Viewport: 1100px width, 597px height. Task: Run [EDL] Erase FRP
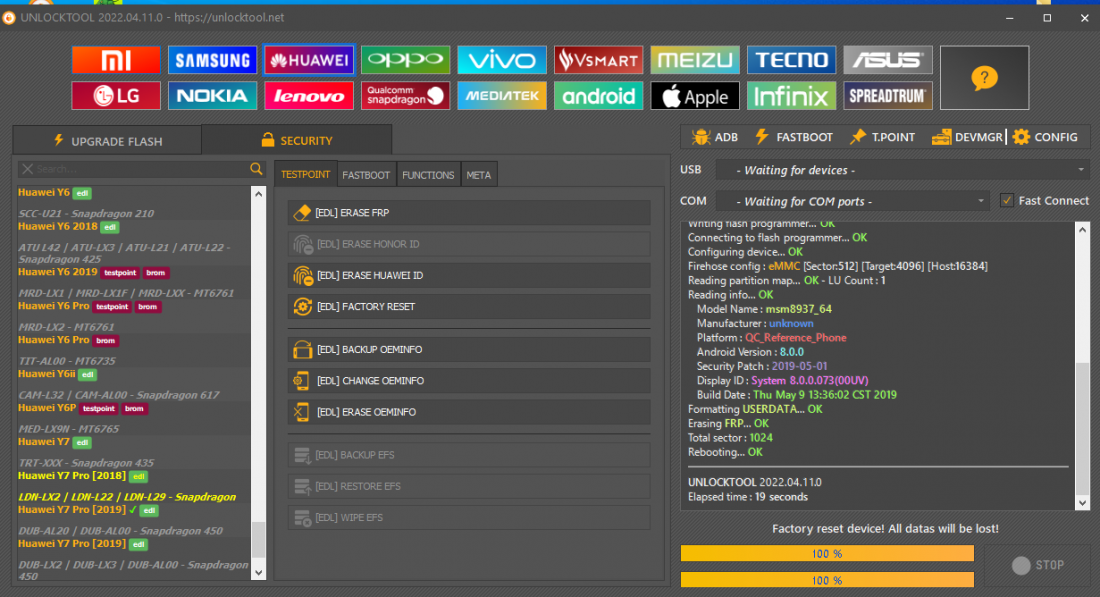(x=469, y=213)
